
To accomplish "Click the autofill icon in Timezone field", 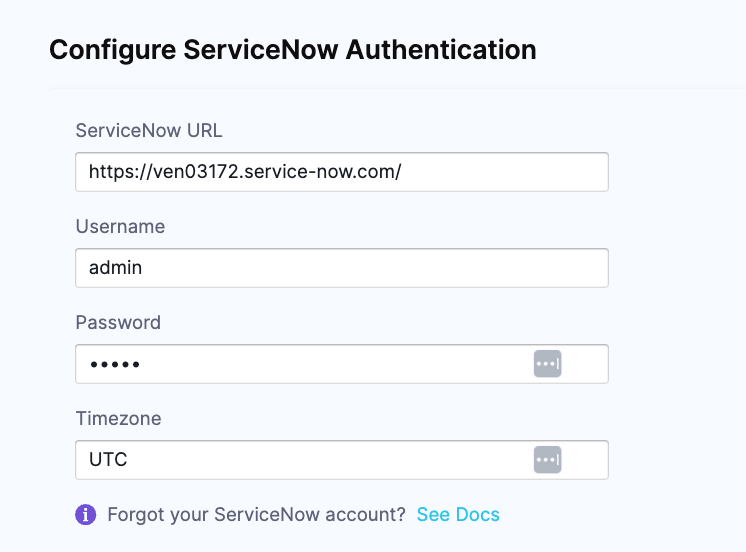I will tap(547, 460).
